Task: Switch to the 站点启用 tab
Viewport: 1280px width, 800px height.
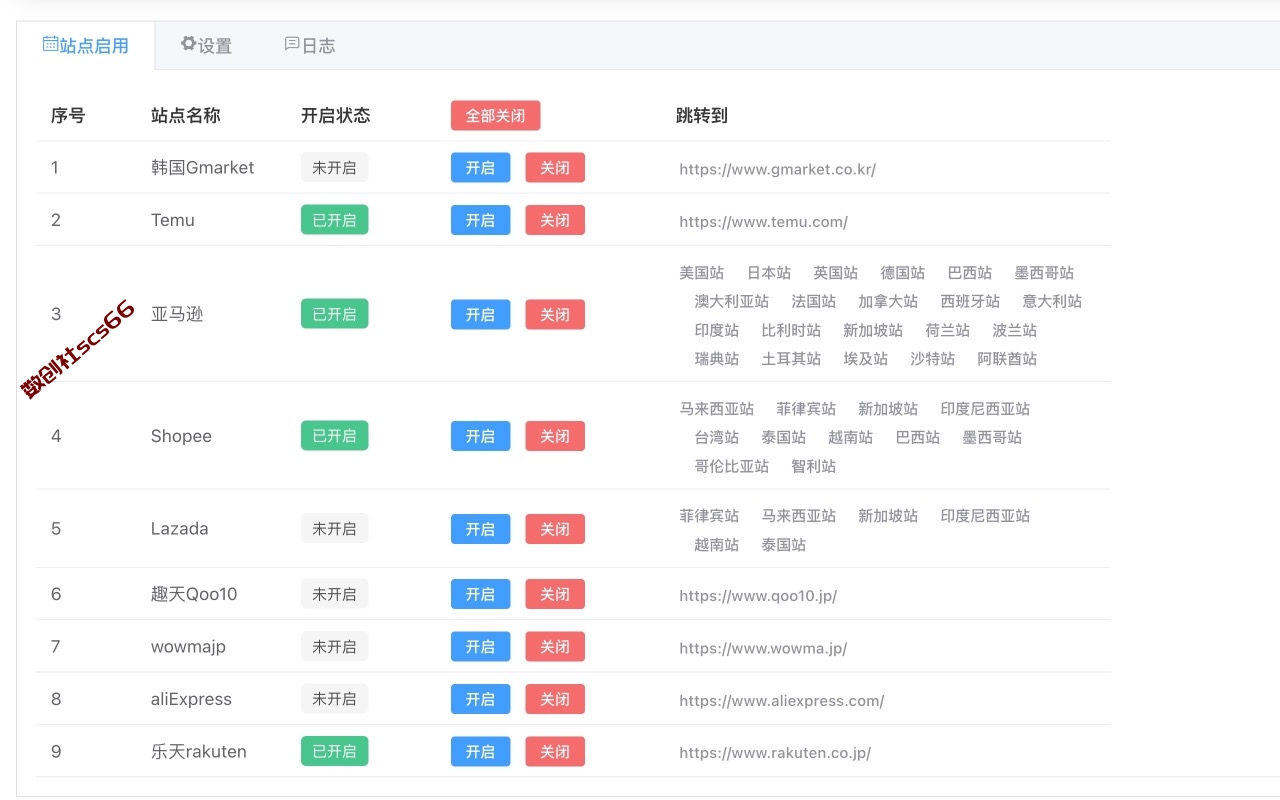Action: pos(86,45)
